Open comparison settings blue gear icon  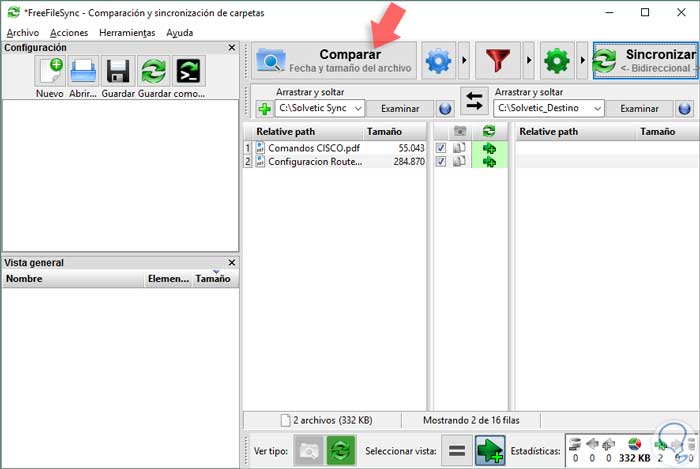(438, 61)
